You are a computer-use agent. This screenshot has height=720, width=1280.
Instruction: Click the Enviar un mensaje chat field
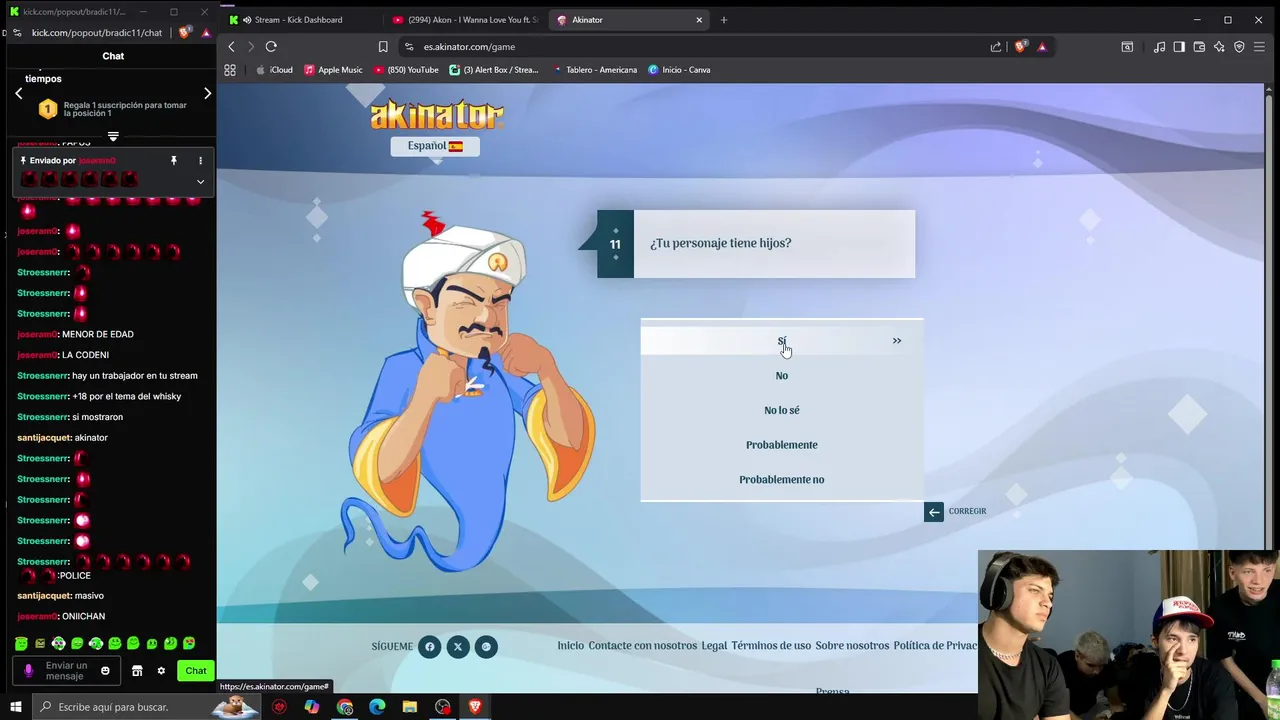(x=66, y=671)
